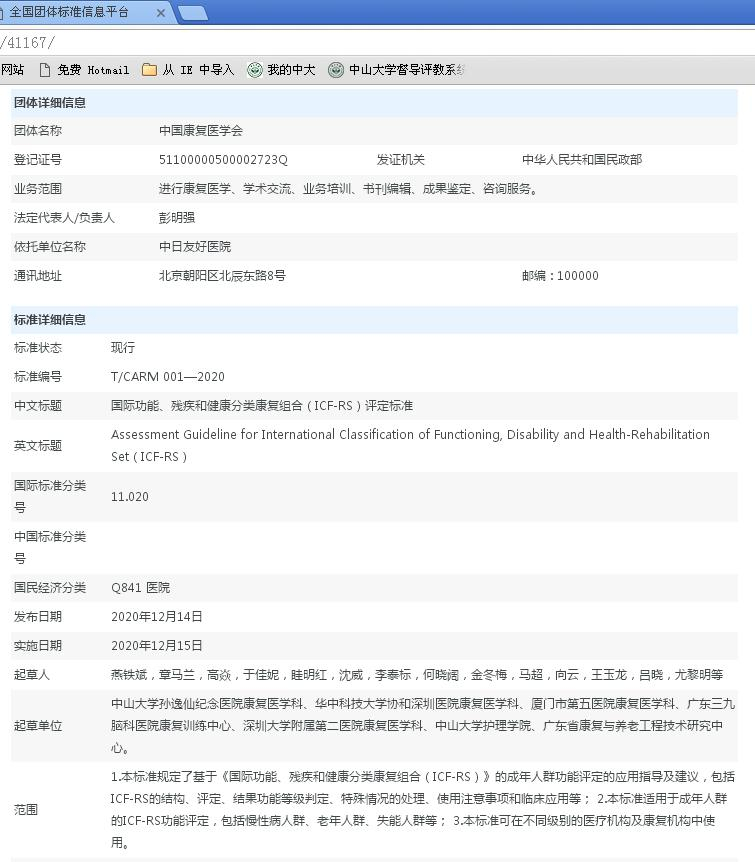Screen dimensions: 755x862
Task: Click the 中文标题 label
Action: 37,406
